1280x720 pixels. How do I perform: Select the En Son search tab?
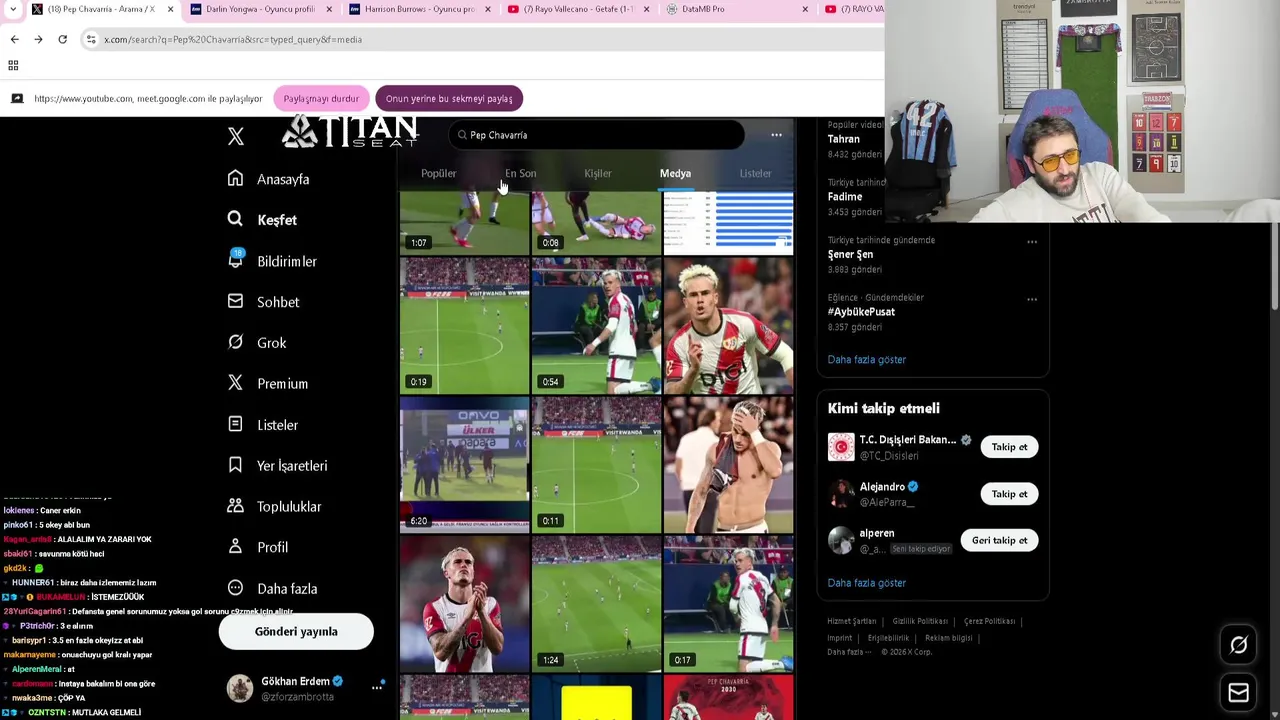coord(520,173)
